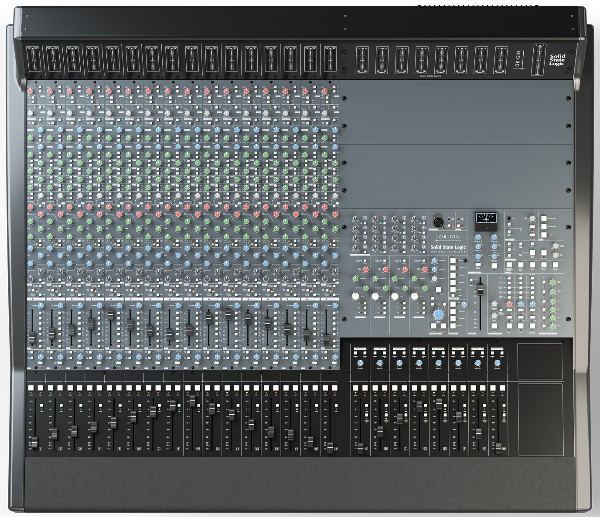Select the master meter beside the SSL logo
This screenshot has height=517, width=600.
pos(540,60)
